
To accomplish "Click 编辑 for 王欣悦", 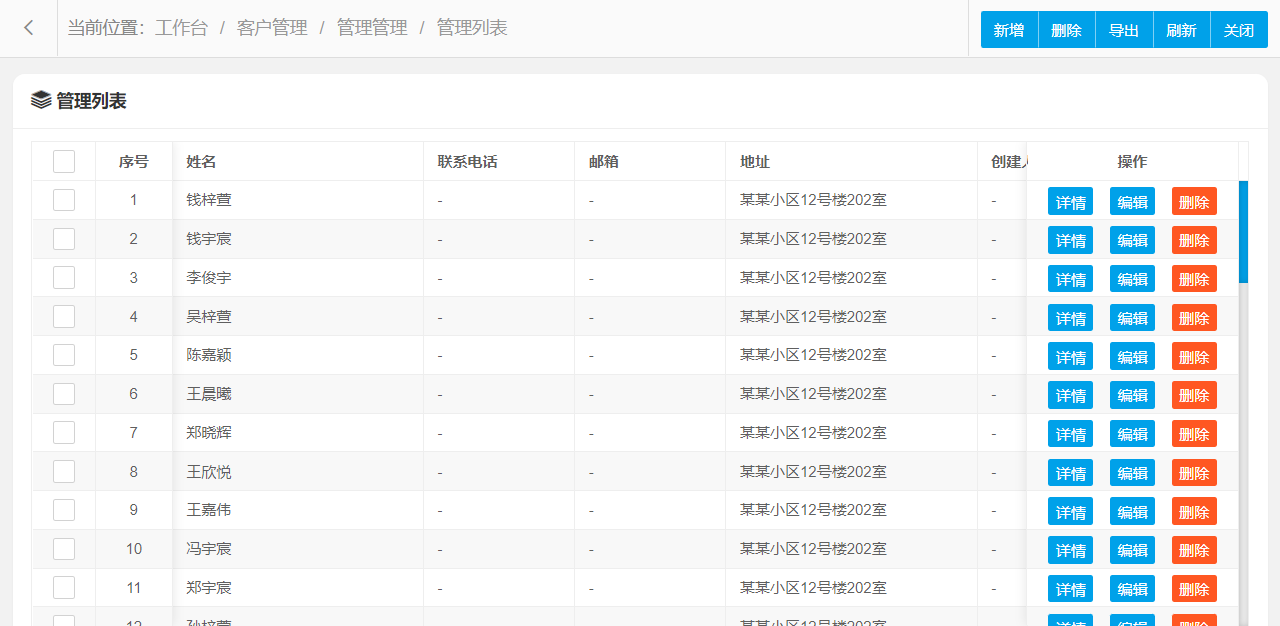I will [1132, 472].
